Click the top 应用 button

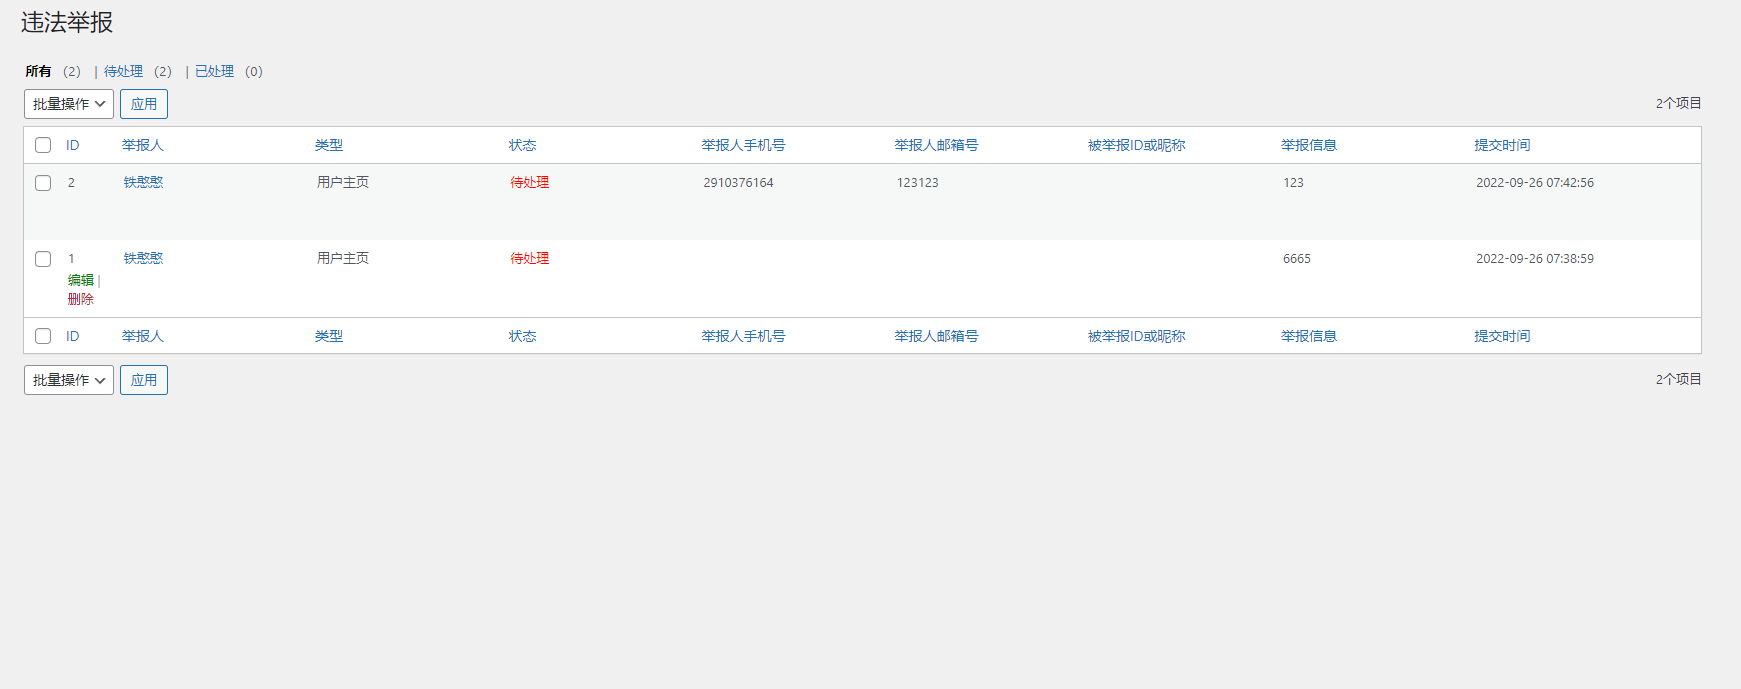pyautogui.click(x=144, y=104)
